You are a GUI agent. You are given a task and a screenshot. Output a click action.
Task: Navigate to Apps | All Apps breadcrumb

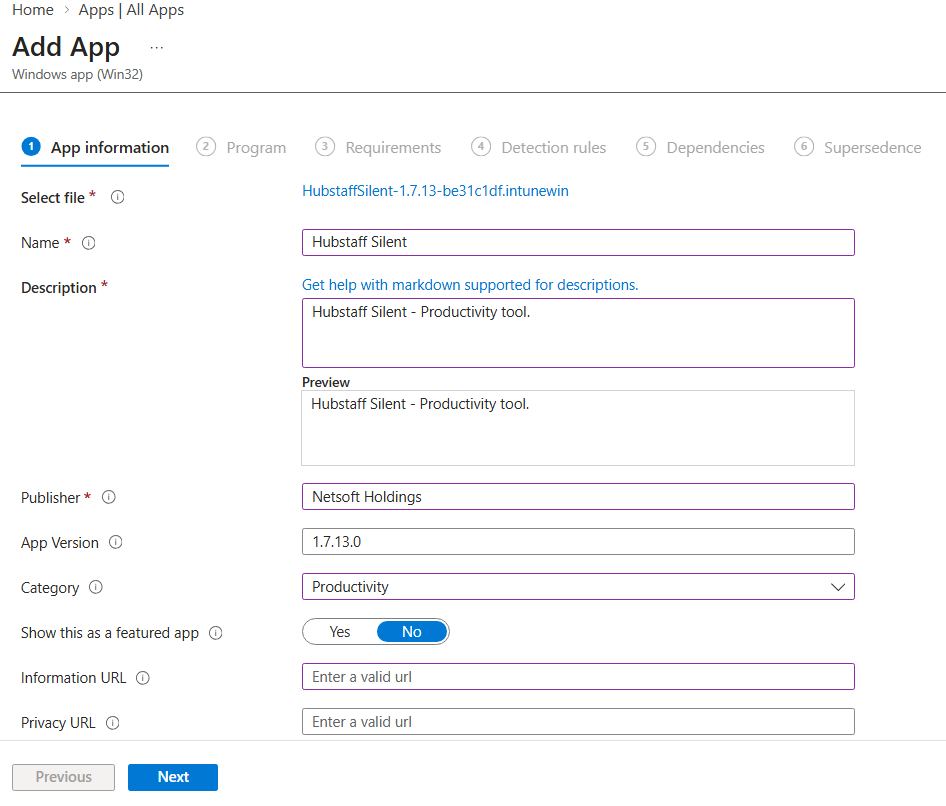(x=131, y=10)
